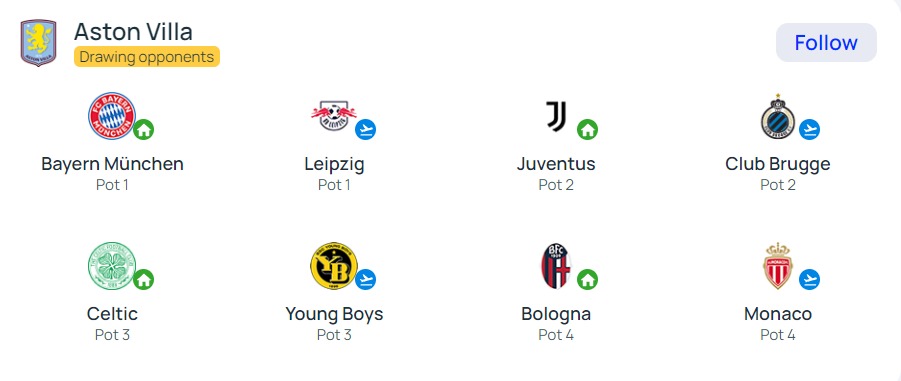Click the Drawing opponents status badge
The width and height of the screenshot is (901, 381).
(147, 57)
